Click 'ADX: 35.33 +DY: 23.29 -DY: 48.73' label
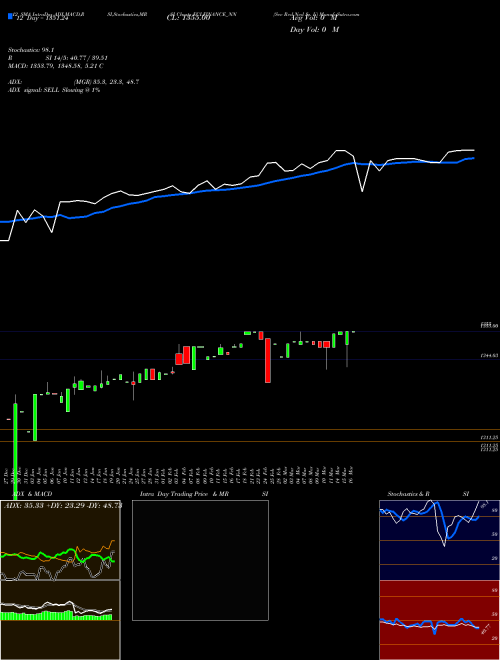Image resolution: width=500 pixels, height=660 pixels. coord(63,506)
